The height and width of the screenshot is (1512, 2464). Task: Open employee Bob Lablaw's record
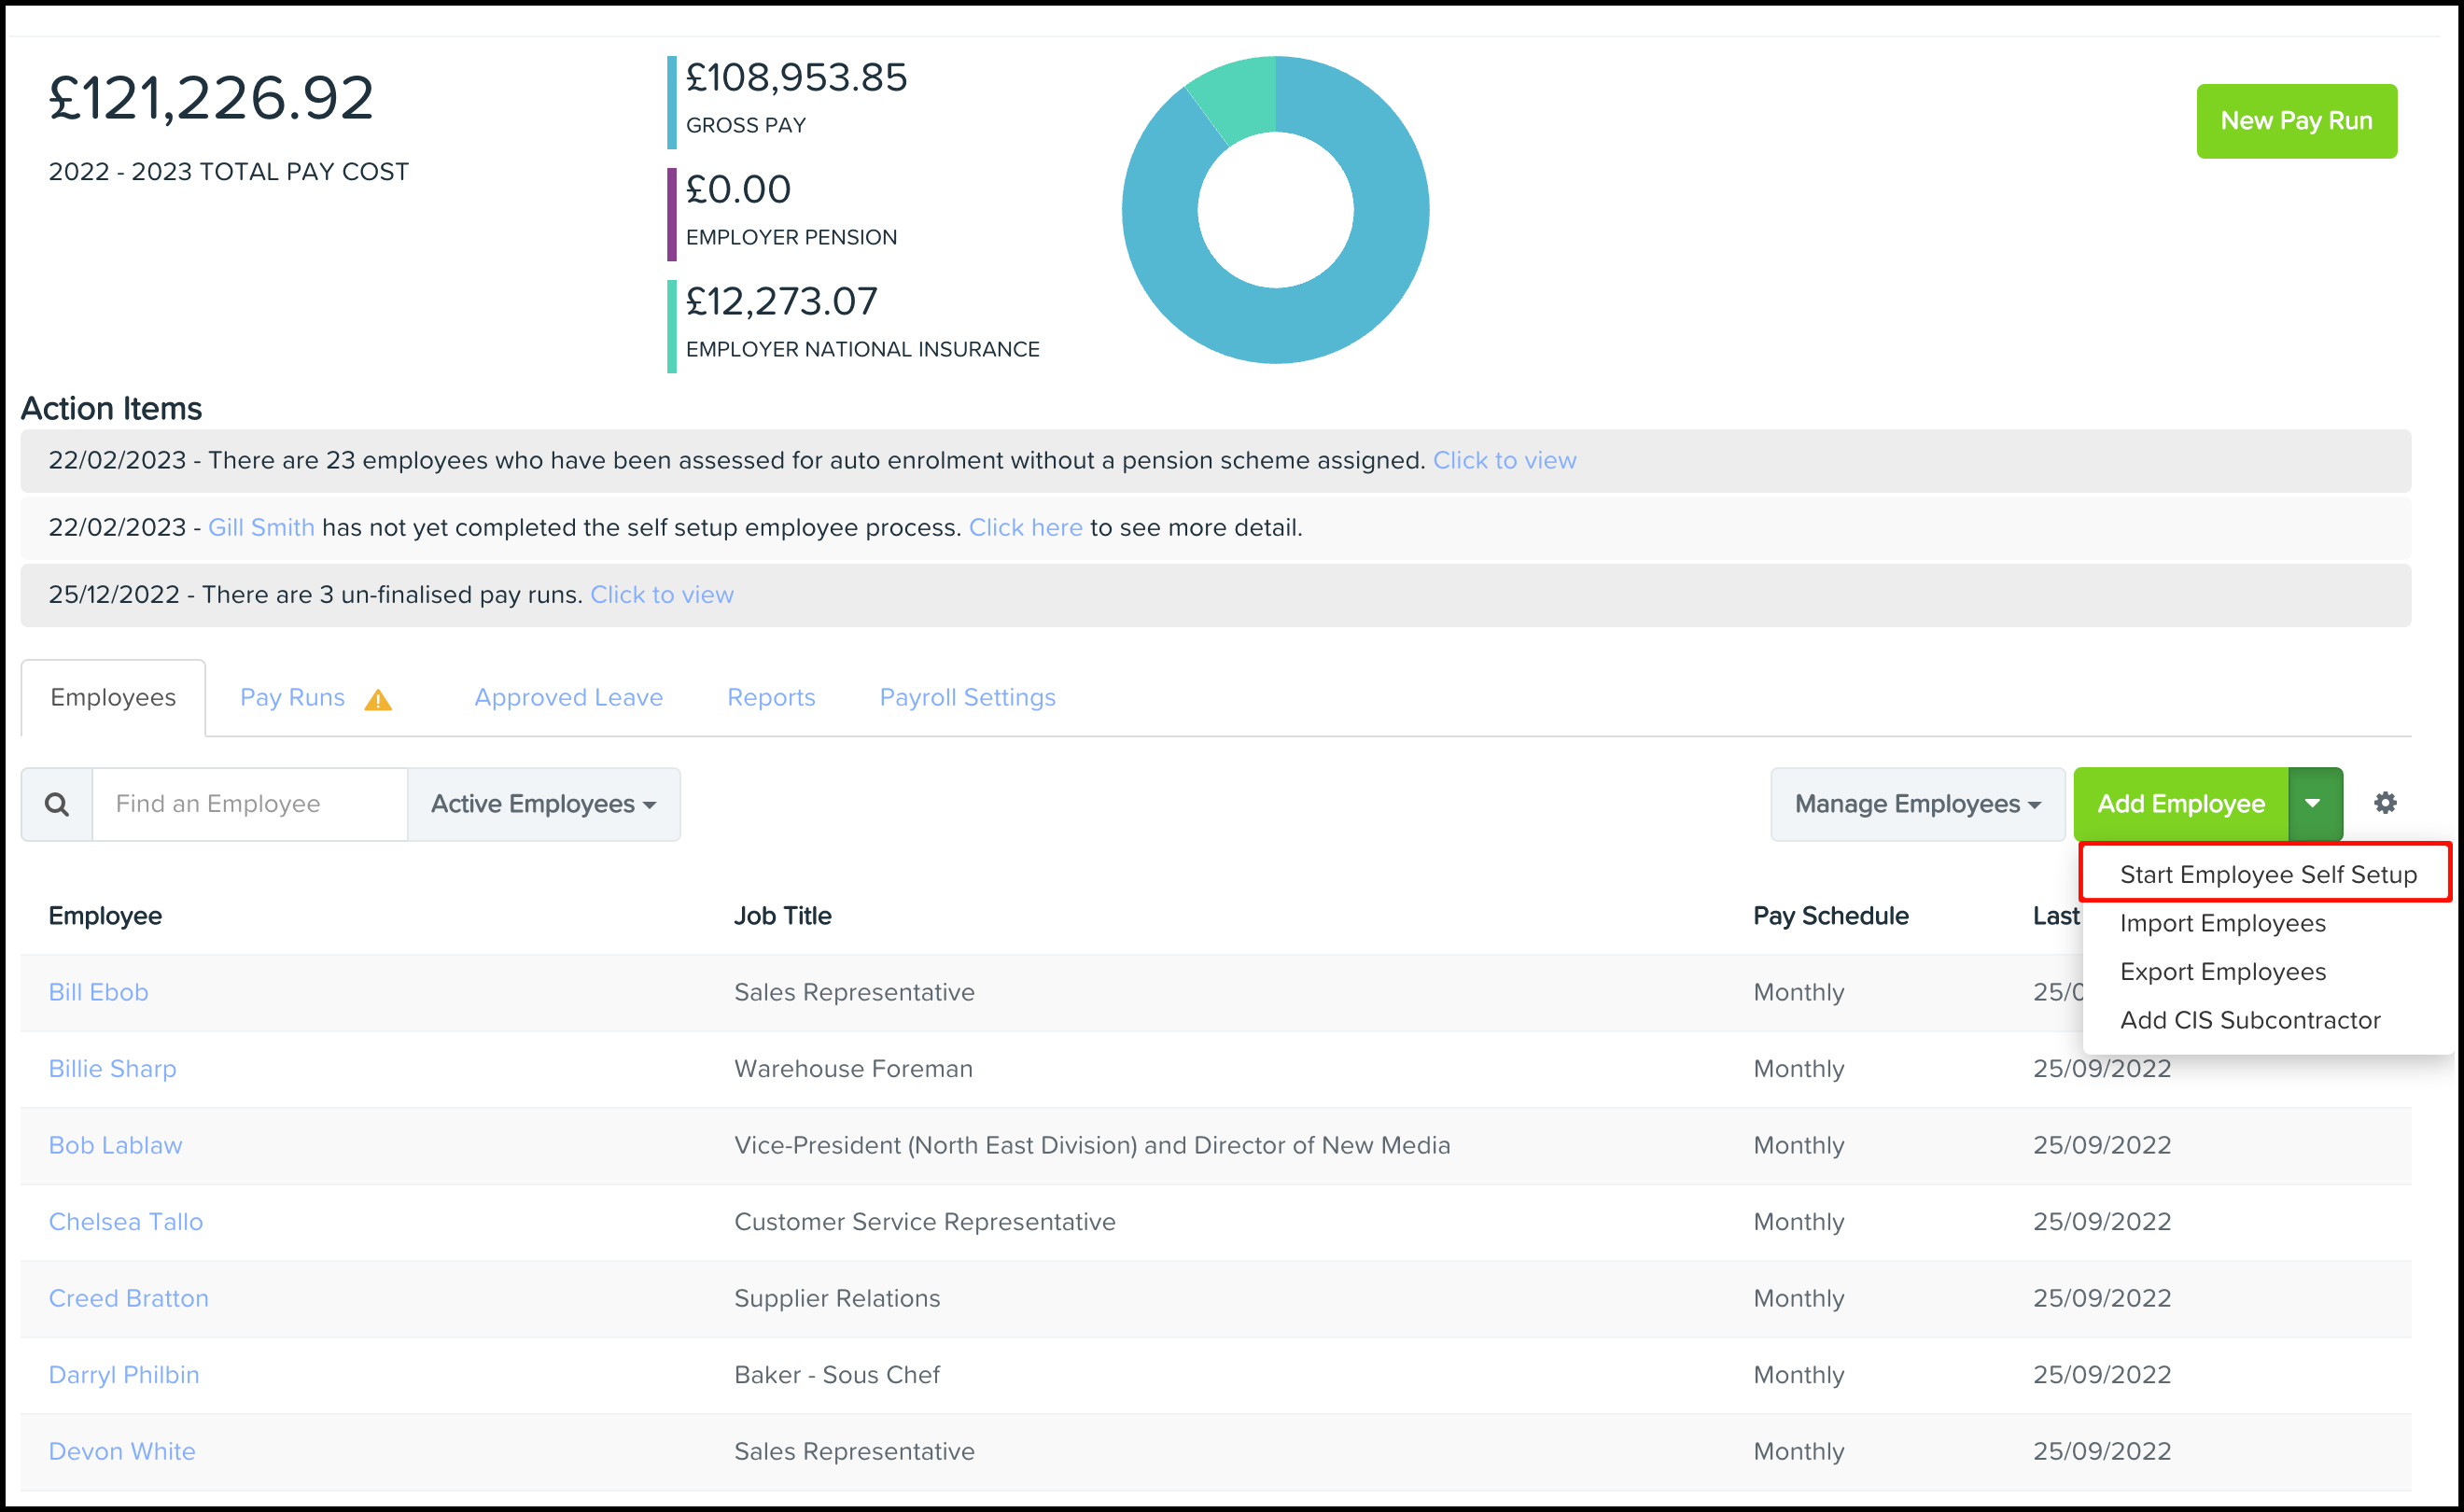pyautogui.click(x=115, y=1145)
